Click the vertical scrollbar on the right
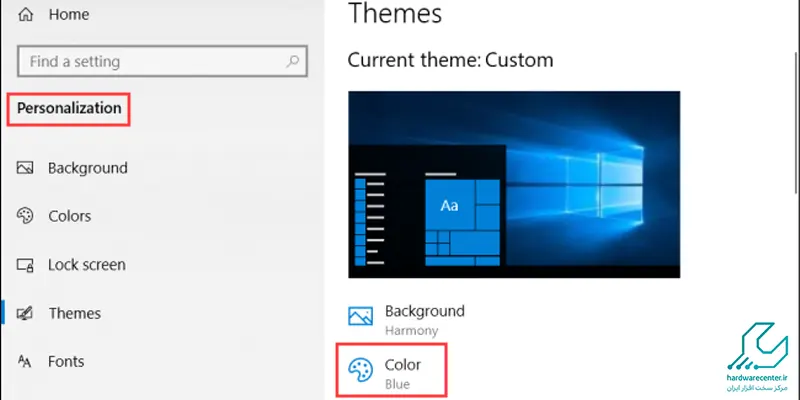This screenshot has height=400, width=800. [796, 122]
